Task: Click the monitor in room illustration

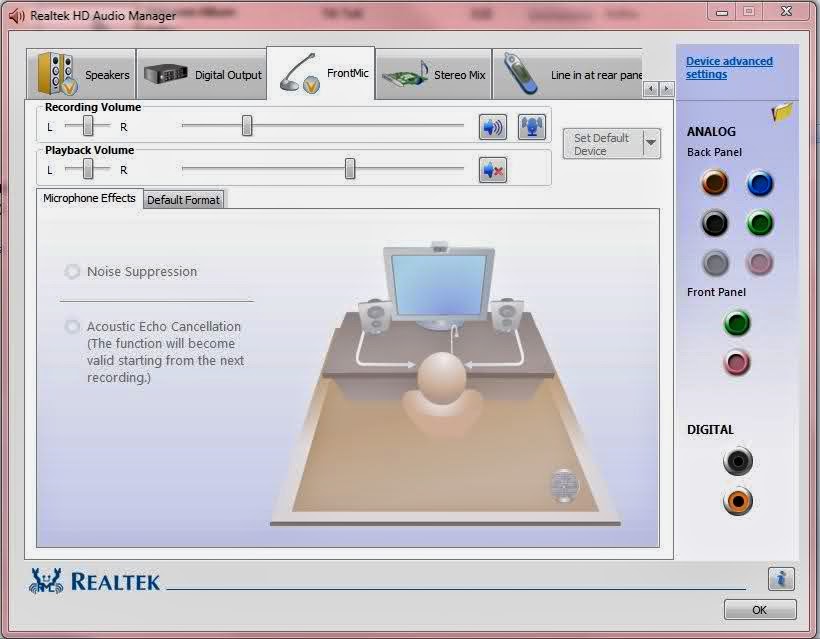Action: point(439,285)
